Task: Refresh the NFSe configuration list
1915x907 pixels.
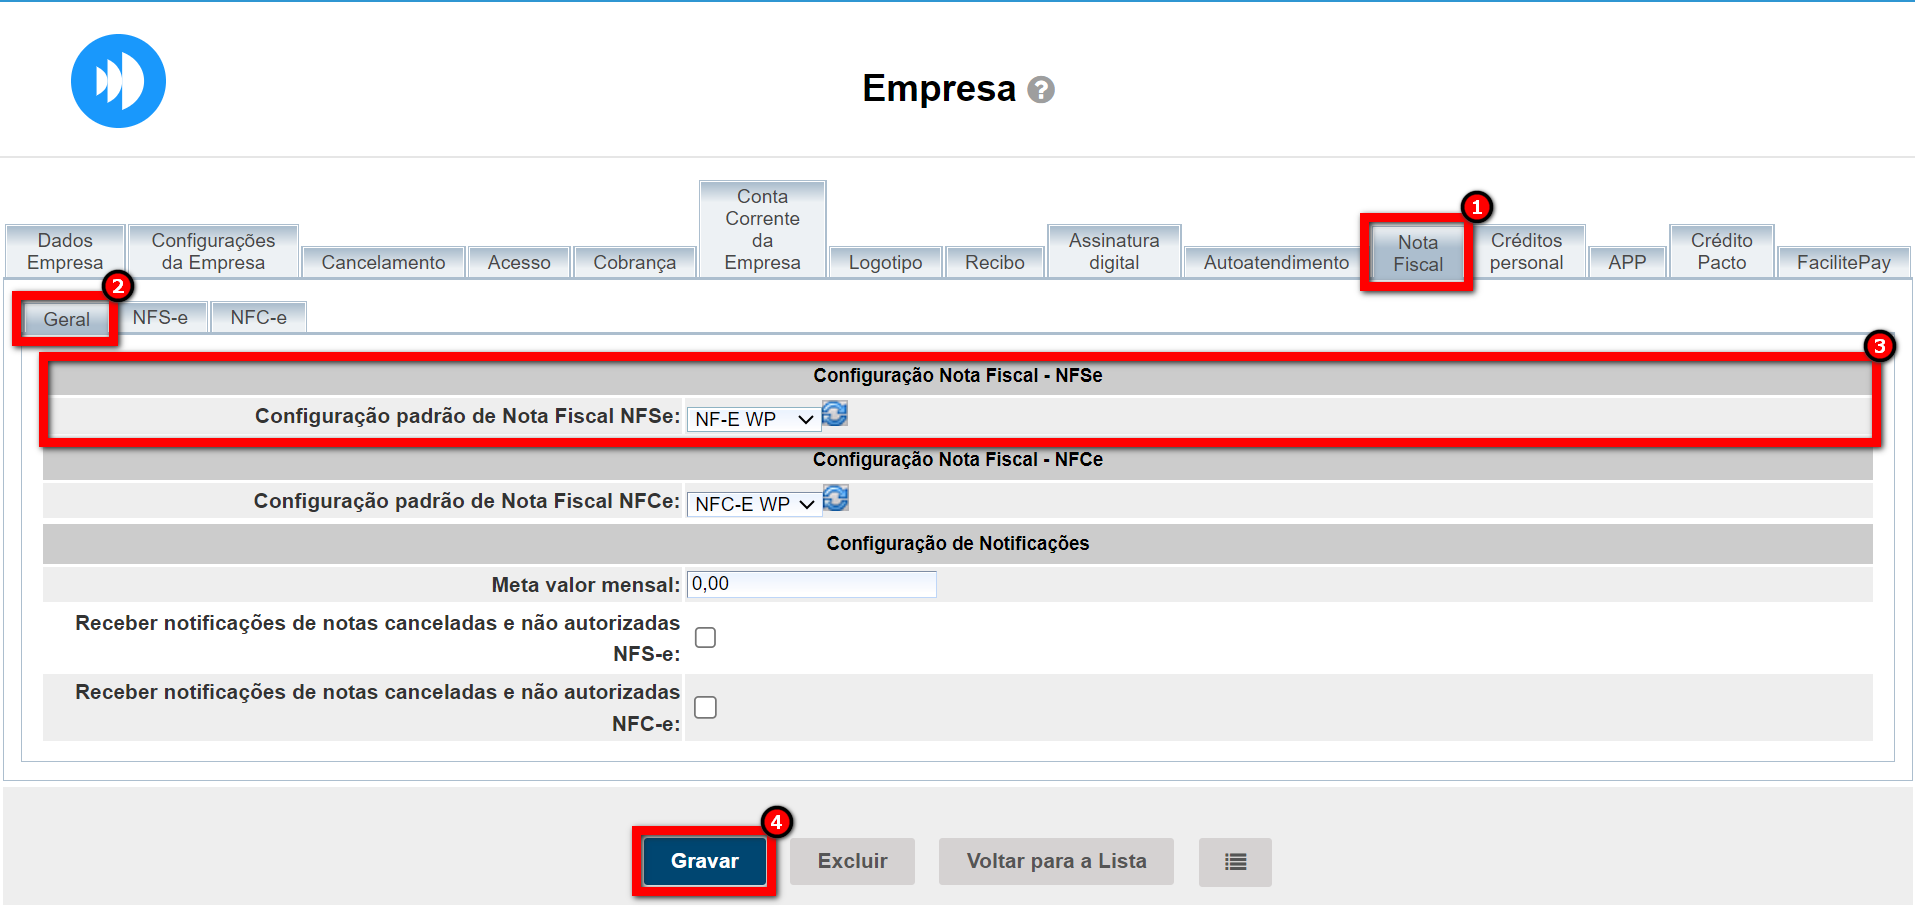Action: pos(835,414)
